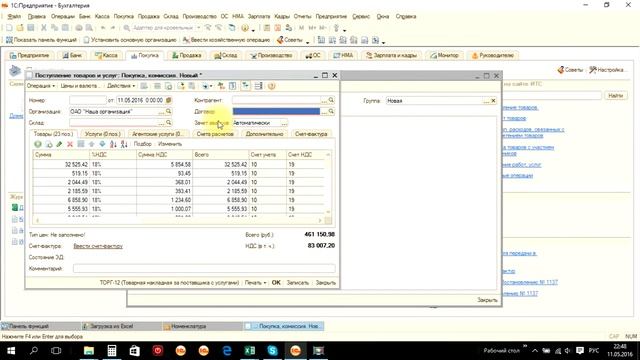
Task: Click the Записать button
Action: pyautogui.click(x=298, y=282)
